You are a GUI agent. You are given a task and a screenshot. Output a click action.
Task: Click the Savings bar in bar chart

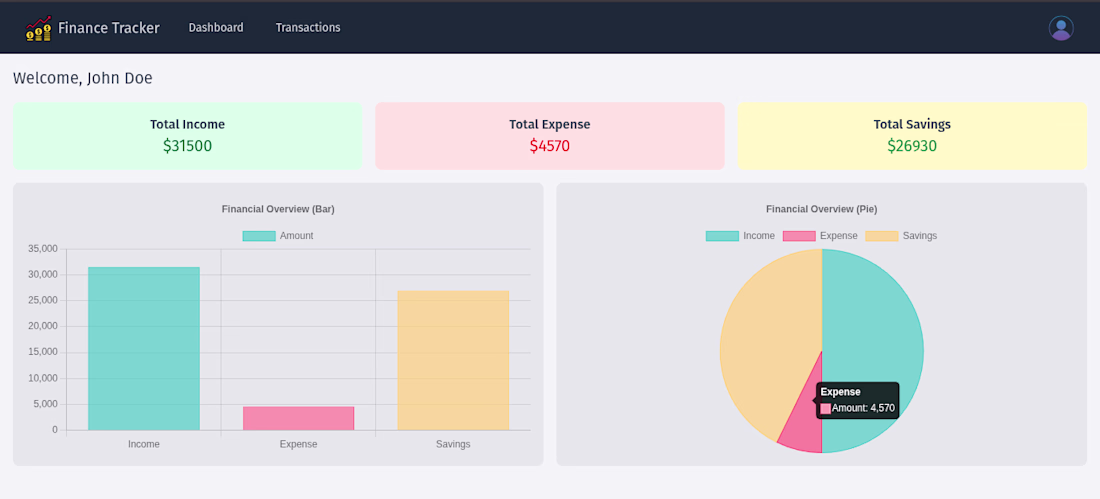[453, 361]
